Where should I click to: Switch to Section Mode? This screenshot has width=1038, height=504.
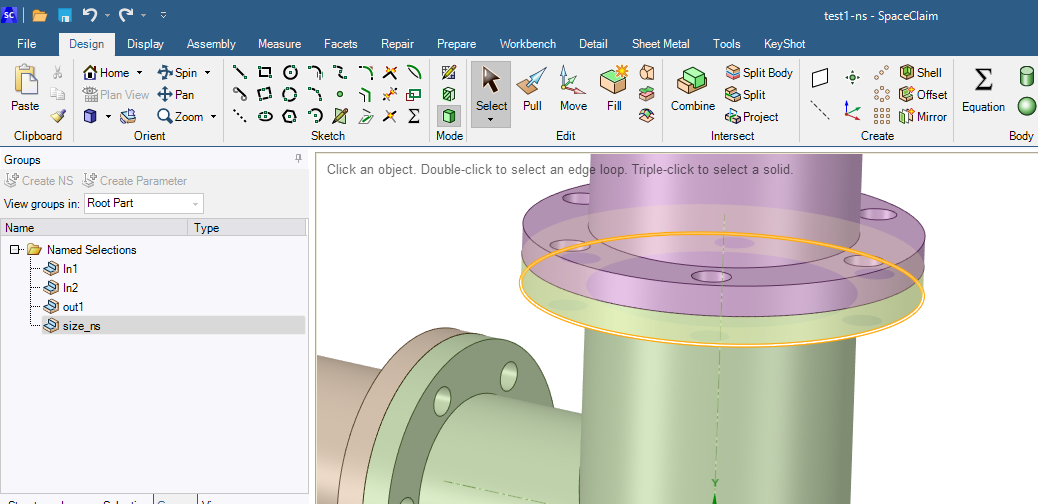(449, 94)
